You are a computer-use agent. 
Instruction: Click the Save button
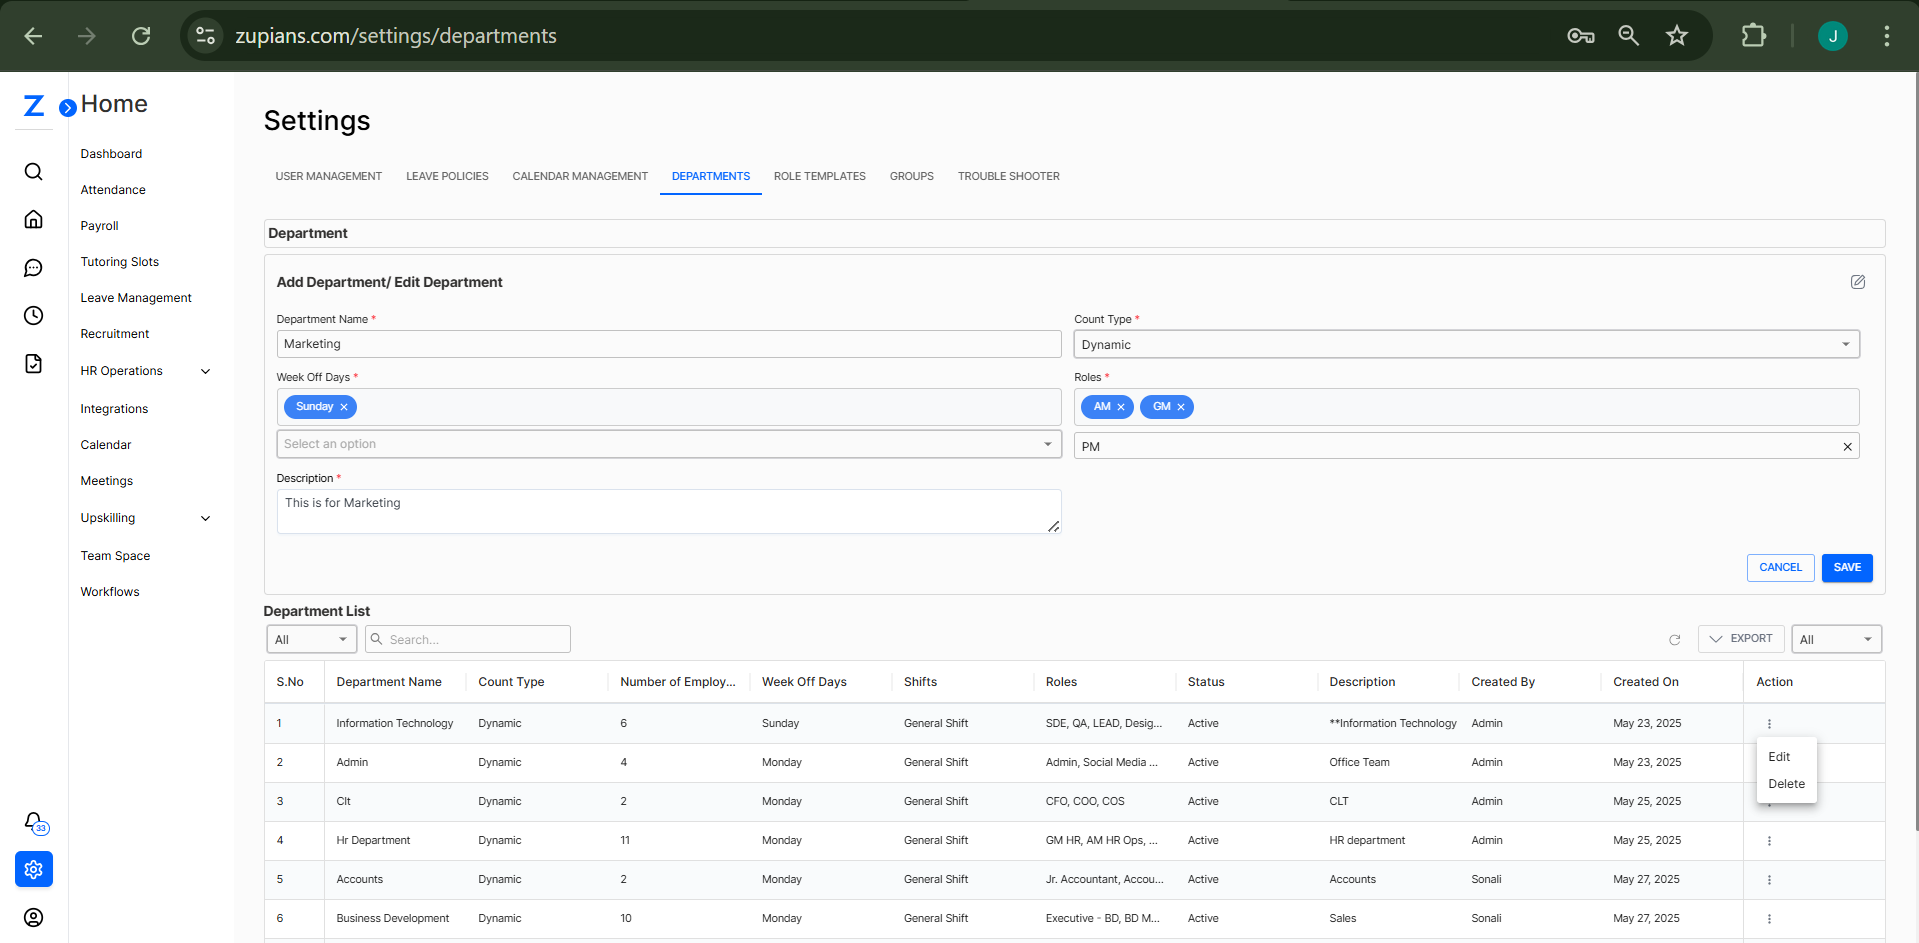1846,568
